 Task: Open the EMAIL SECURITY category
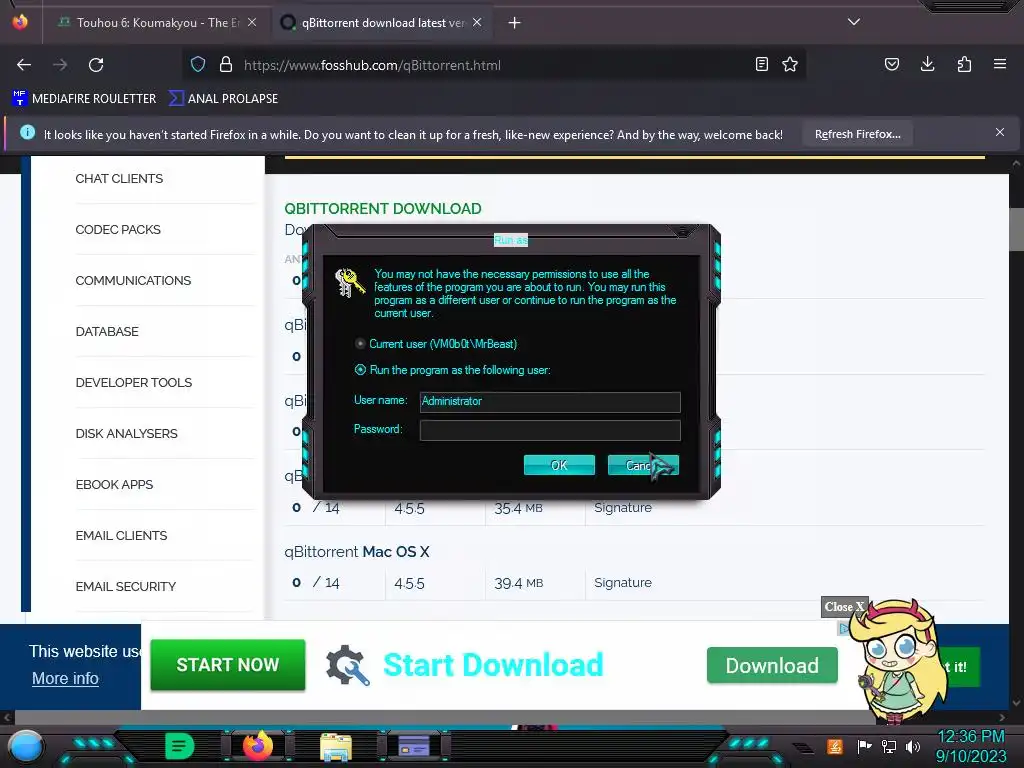125,586
